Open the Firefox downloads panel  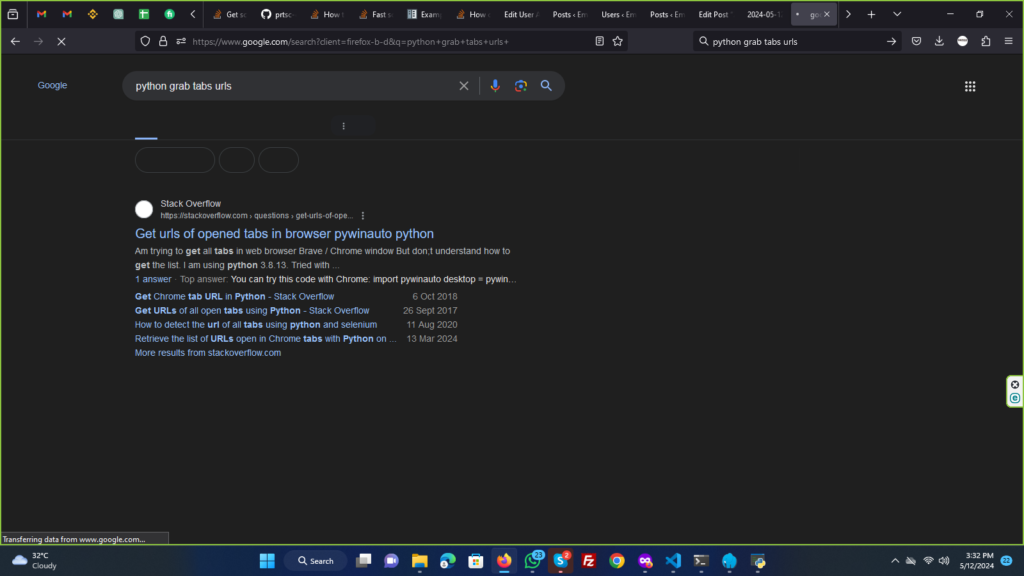939,41
